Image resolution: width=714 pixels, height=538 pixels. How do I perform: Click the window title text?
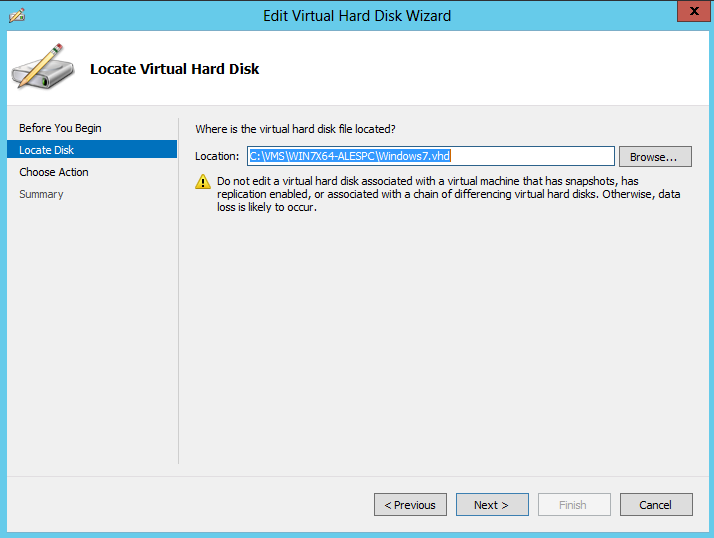(357, 15)
